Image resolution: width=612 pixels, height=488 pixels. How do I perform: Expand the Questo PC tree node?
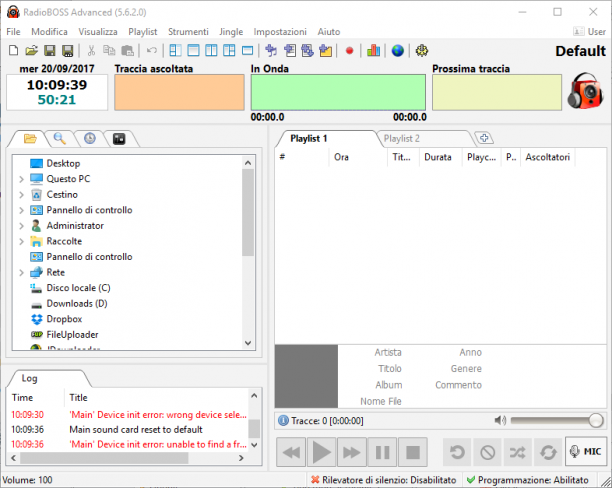coord(21,179)
